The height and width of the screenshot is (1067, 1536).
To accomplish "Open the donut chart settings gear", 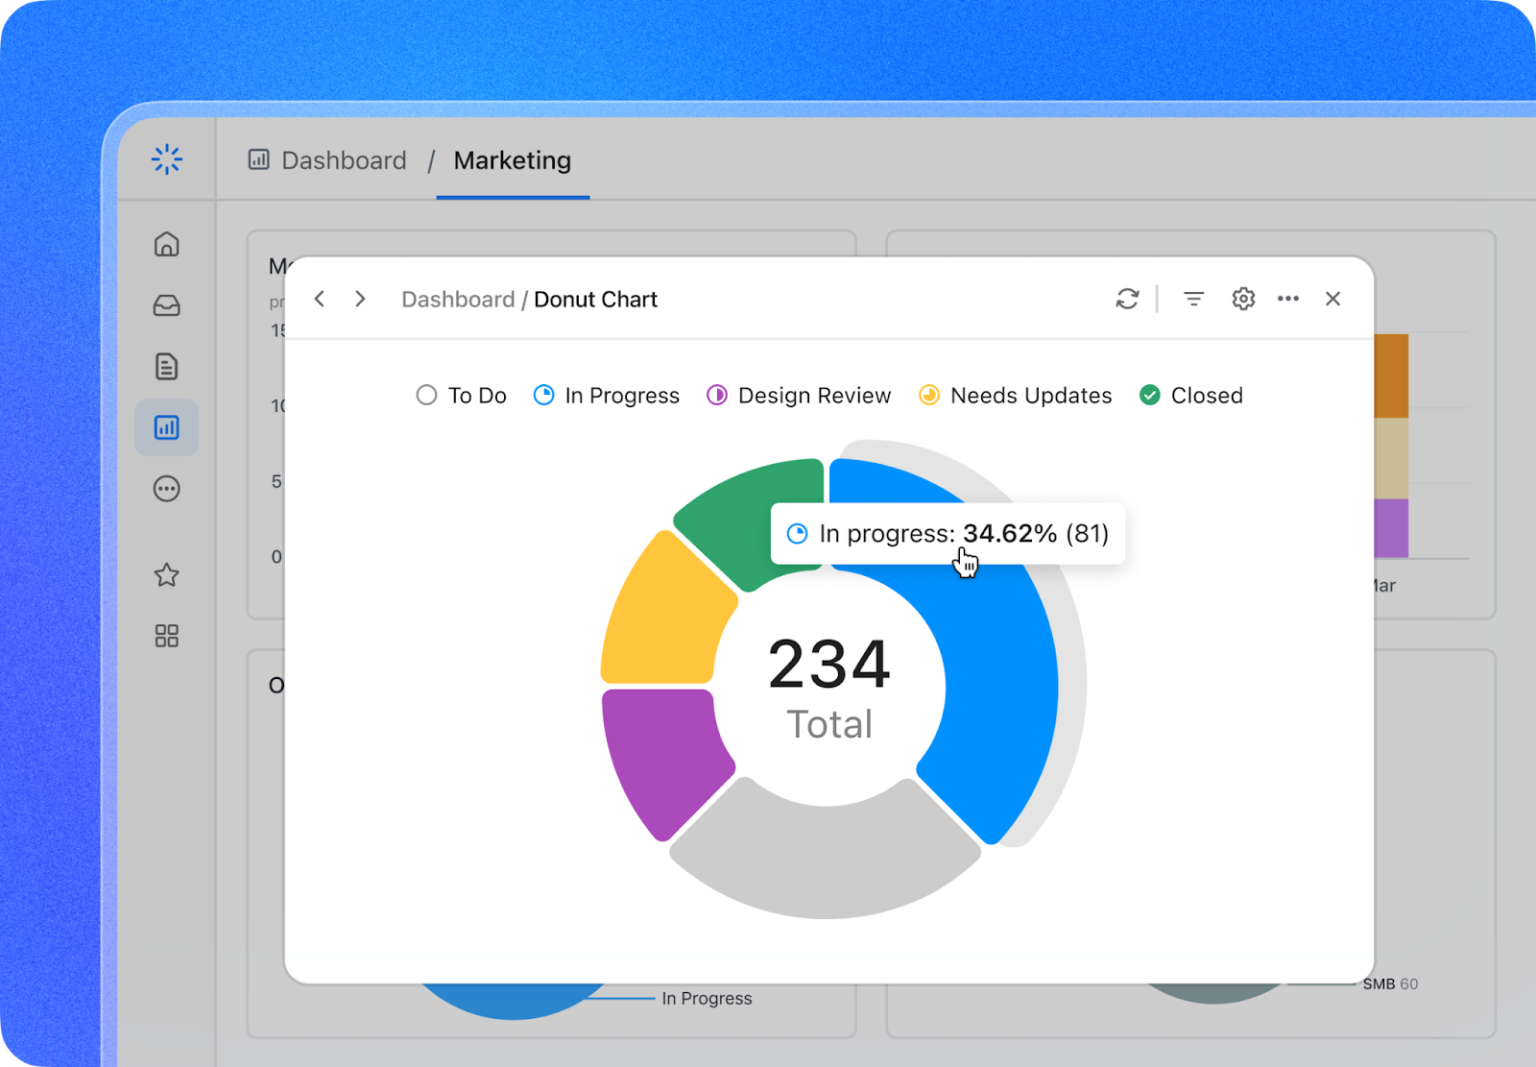I will coord(1243,298).
